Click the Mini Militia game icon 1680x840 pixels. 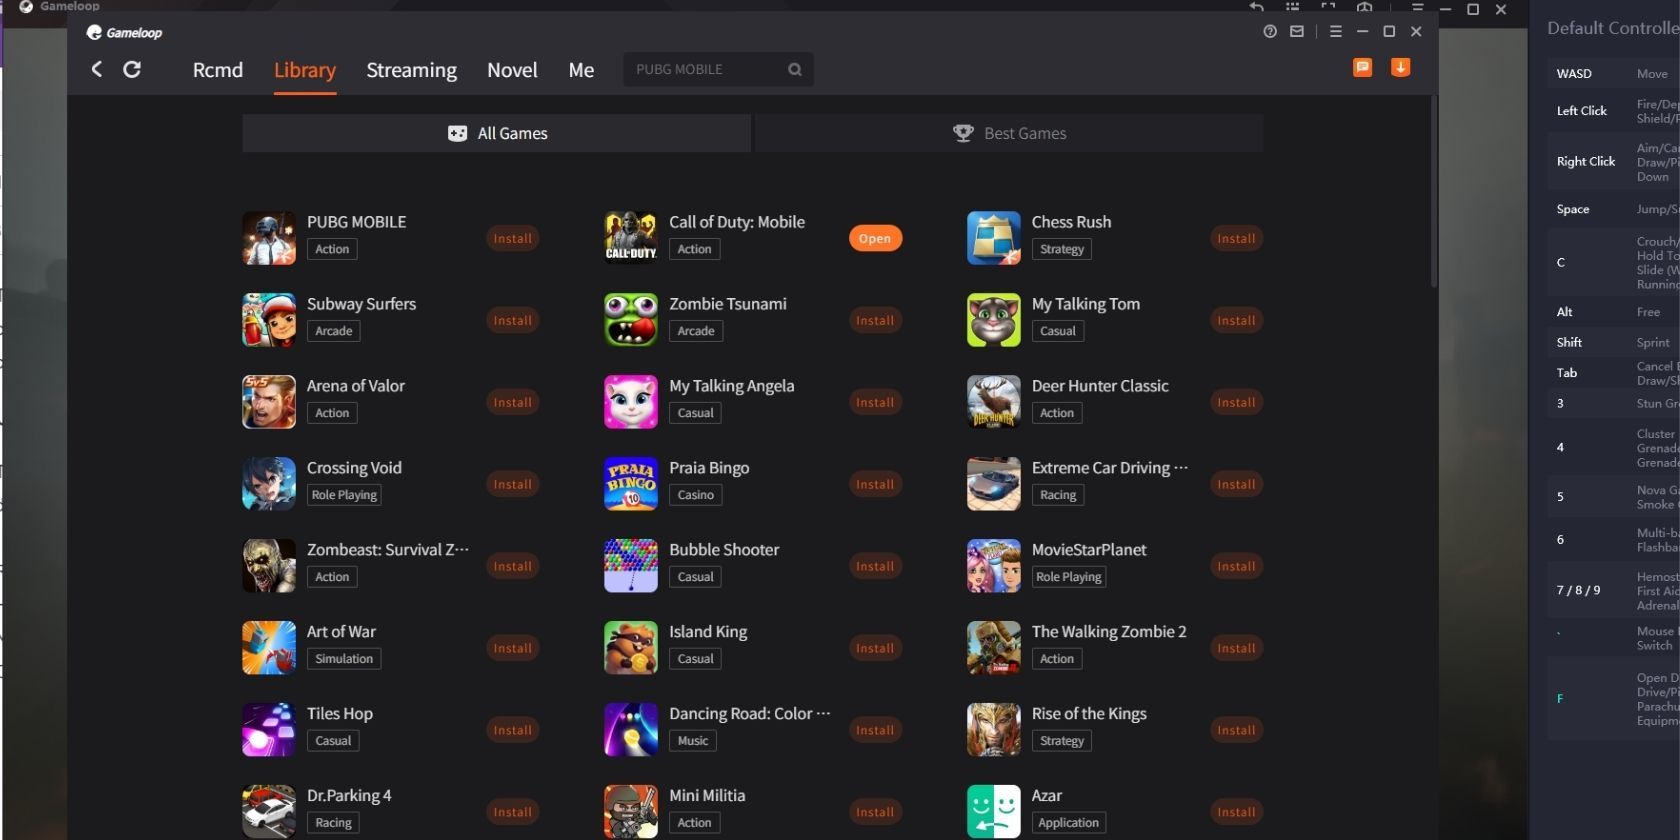pyautogui.click(x=631, y=812)
